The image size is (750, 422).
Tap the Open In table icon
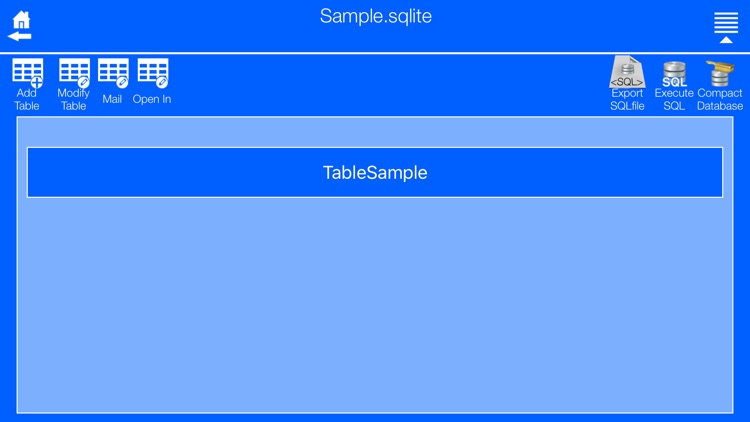pos(153,73)
